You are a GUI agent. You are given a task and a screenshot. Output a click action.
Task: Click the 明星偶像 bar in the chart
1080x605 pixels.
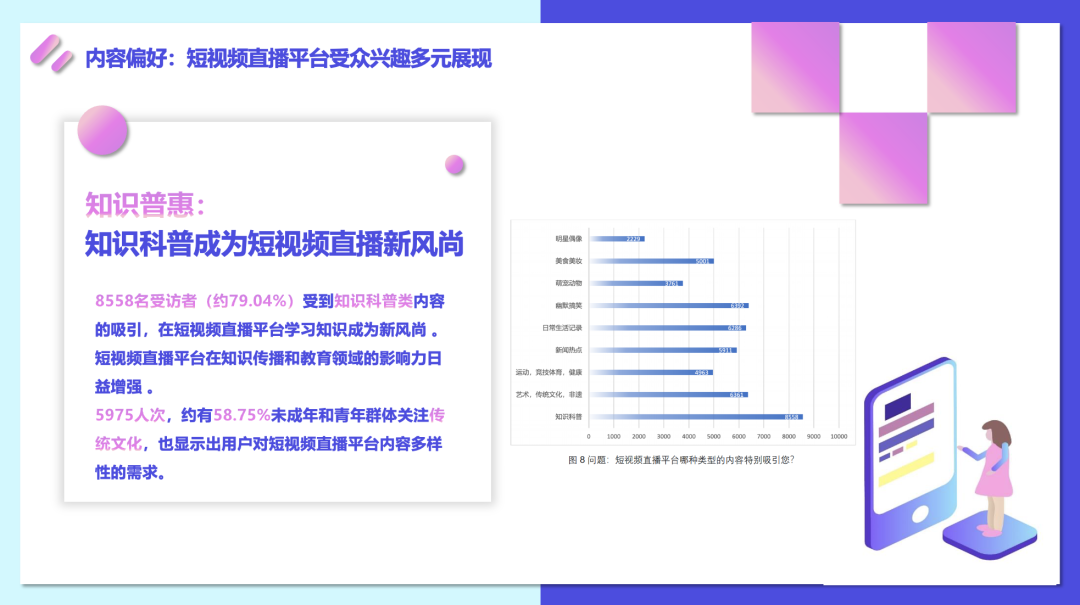click(x=616, y=239)
